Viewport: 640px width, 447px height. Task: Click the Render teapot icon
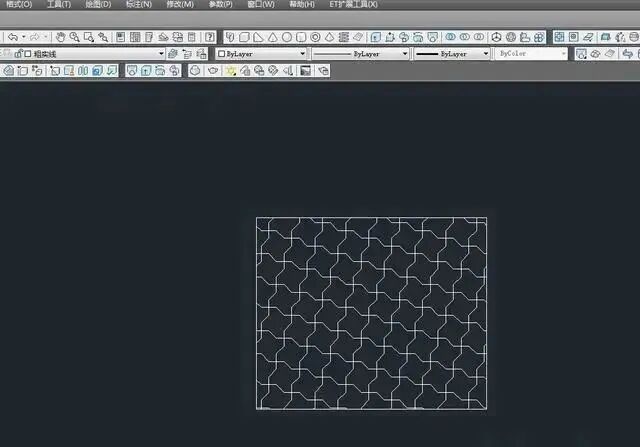pyautogui.click(x=213, y=71)
